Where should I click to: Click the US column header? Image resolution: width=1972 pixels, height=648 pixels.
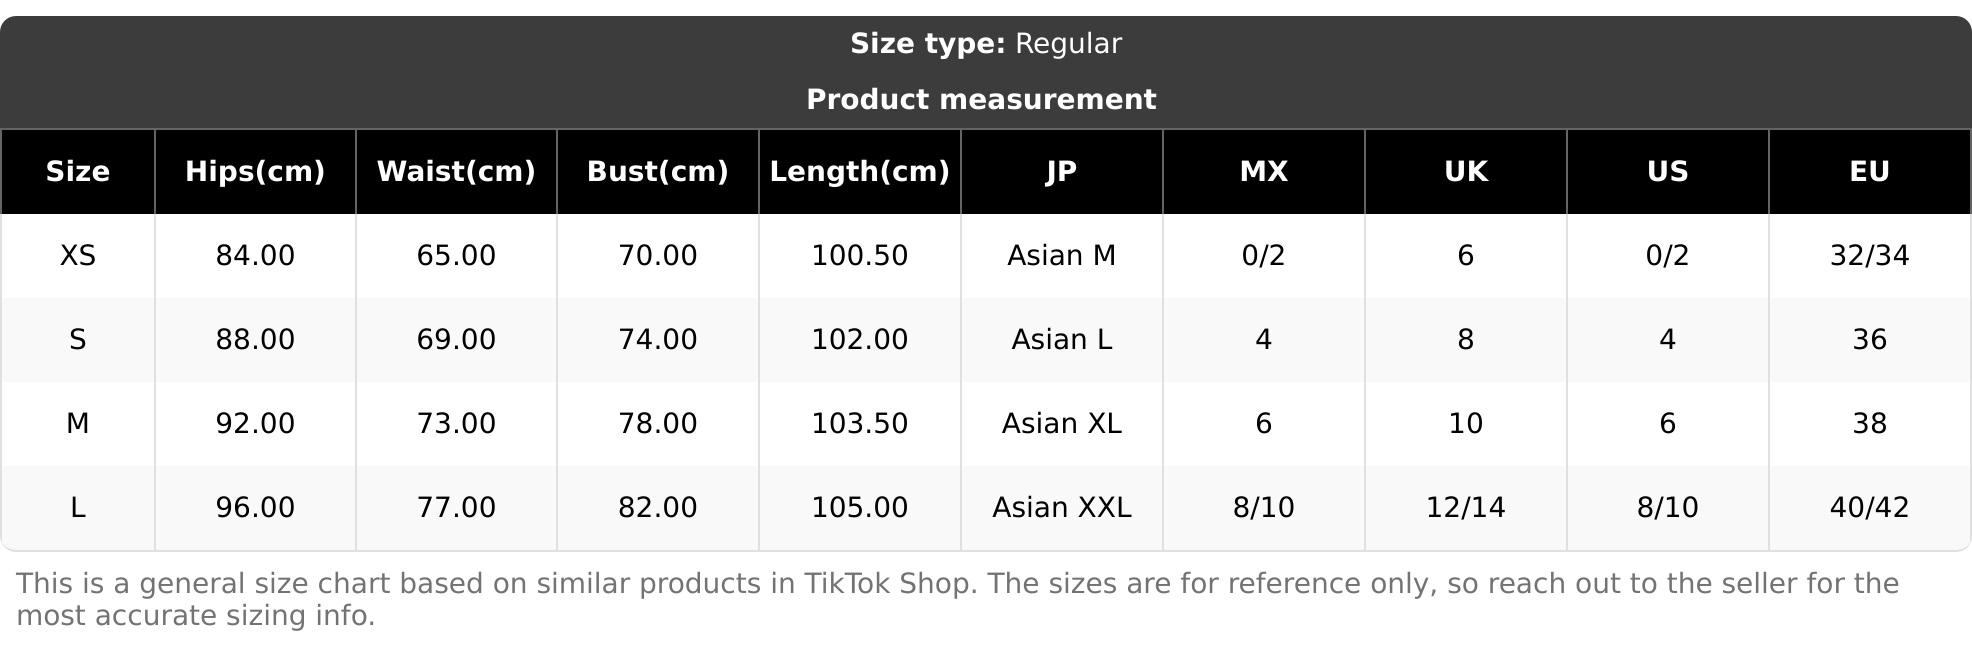[x=1667, y=172]
